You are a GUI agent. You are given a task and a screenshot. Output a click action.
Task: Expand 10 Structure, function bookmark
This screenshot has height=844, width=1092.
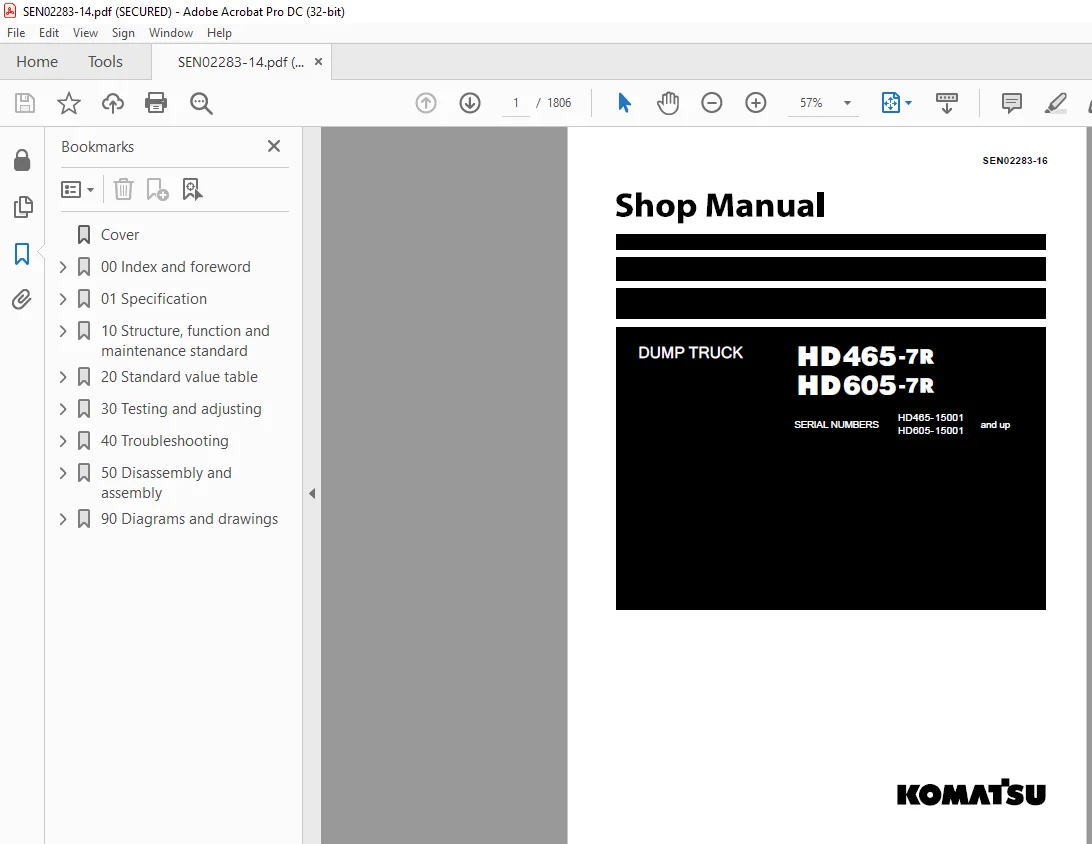click(x=63, y=331)
